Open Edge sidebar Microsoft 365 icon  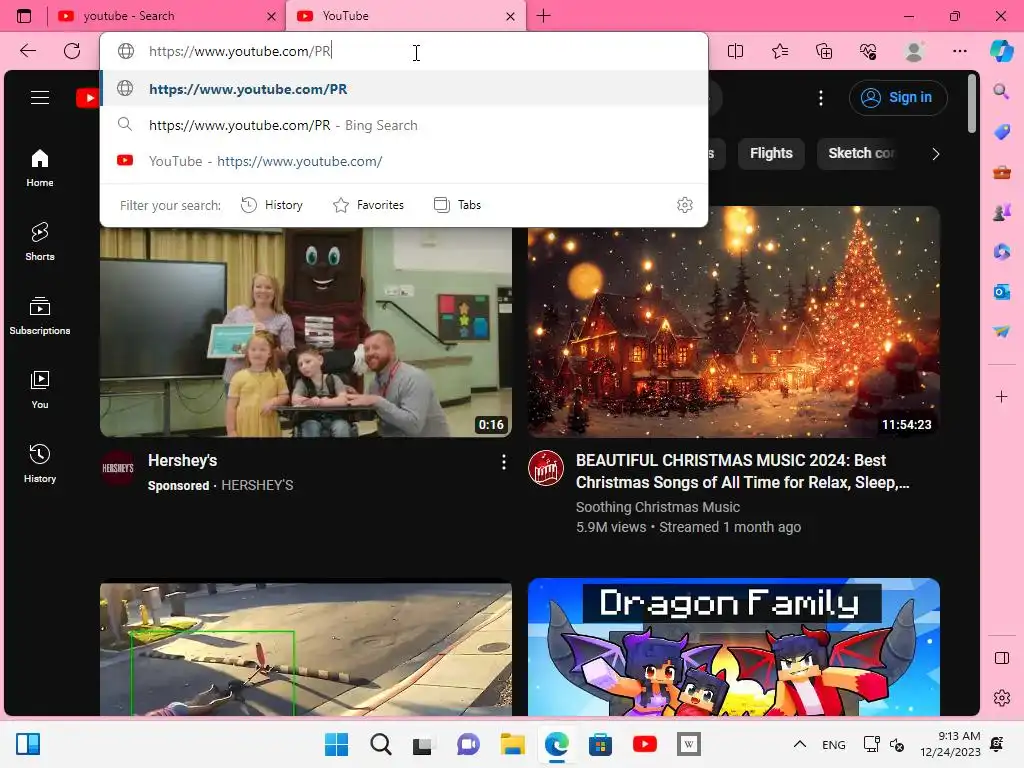[x=1001, y=252]
